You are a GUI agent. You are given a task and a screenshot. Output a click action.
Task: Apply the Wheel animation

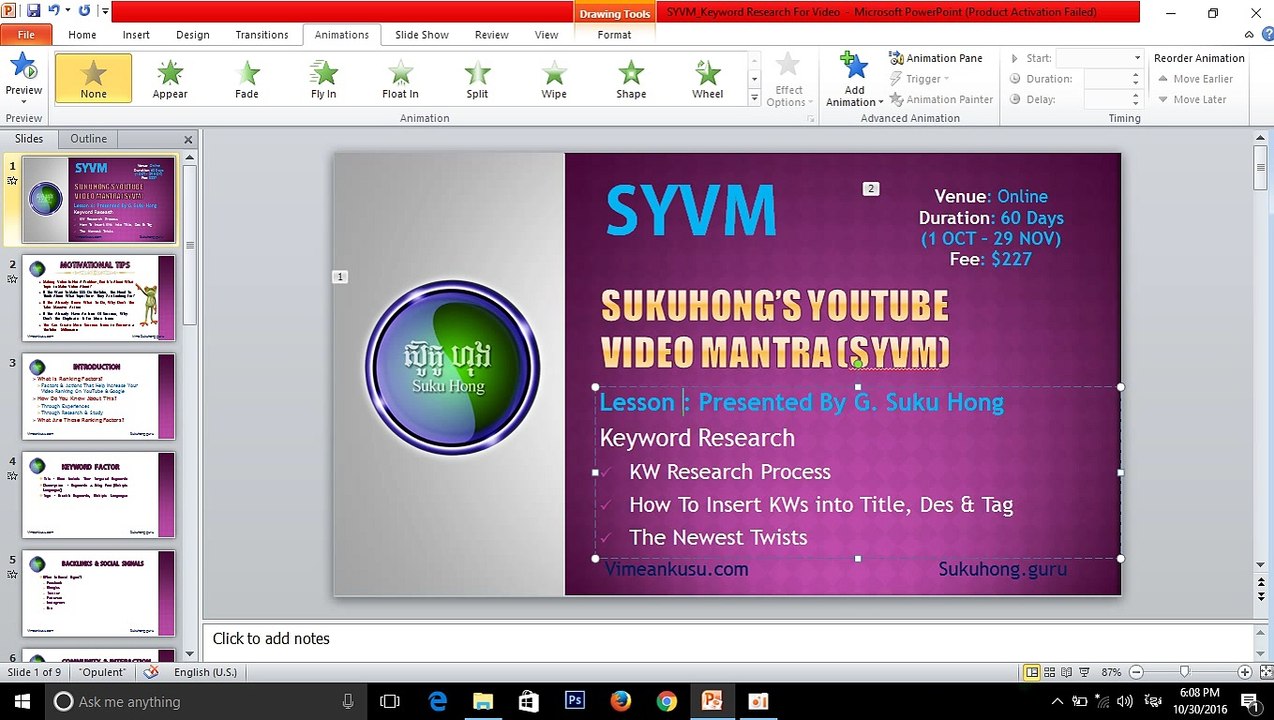tap(707, 78)
